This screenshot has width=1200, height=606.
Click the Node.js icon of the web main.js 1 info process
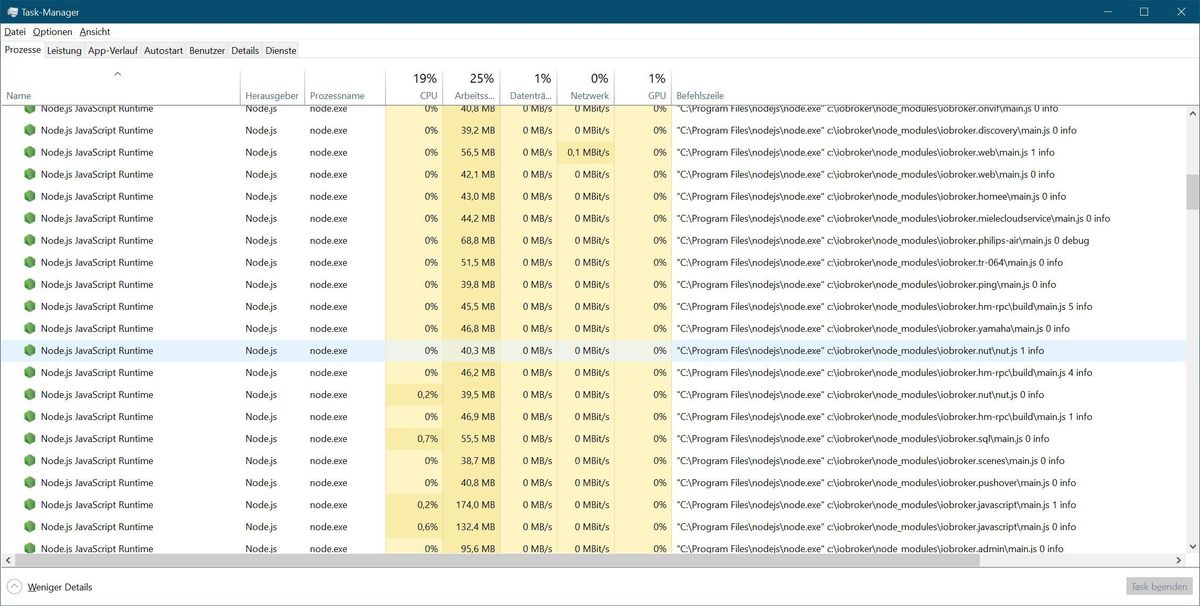click(x=30, y=152)
